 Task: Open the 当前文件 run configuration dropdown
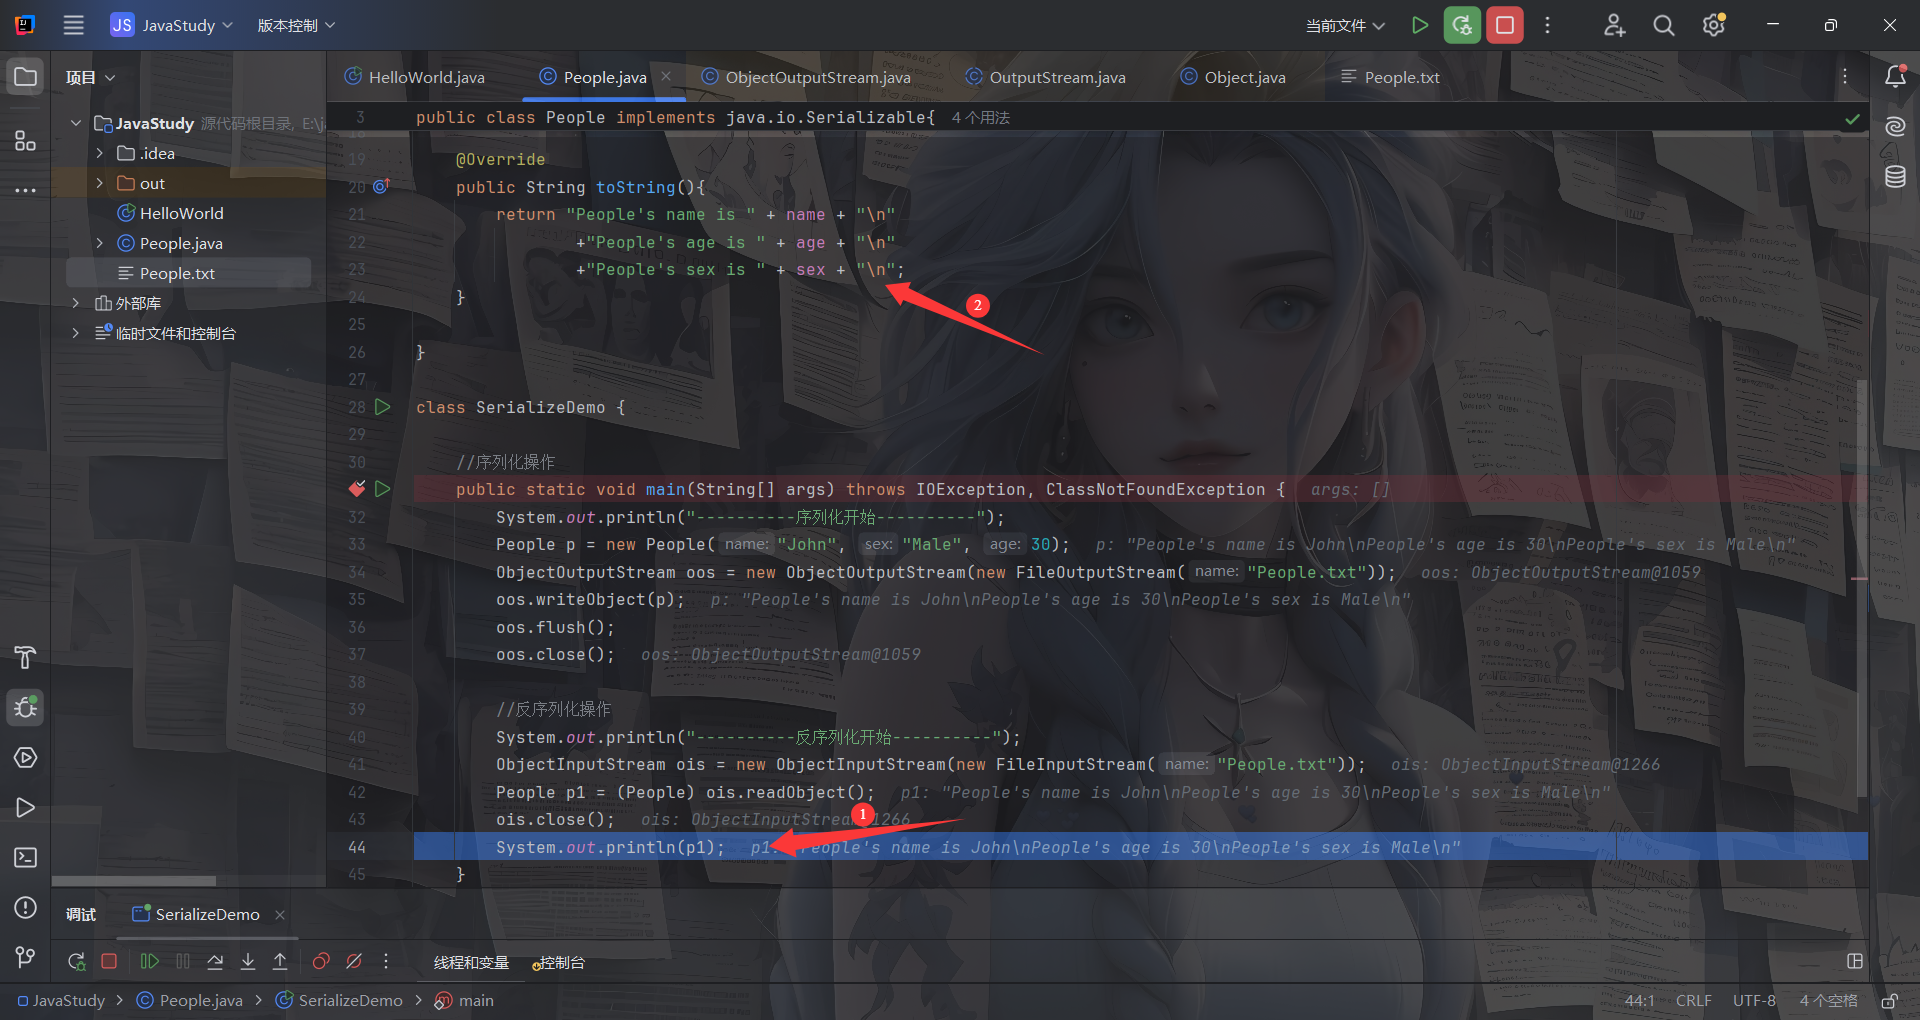pyautogui.click(x=1345, y=26)
